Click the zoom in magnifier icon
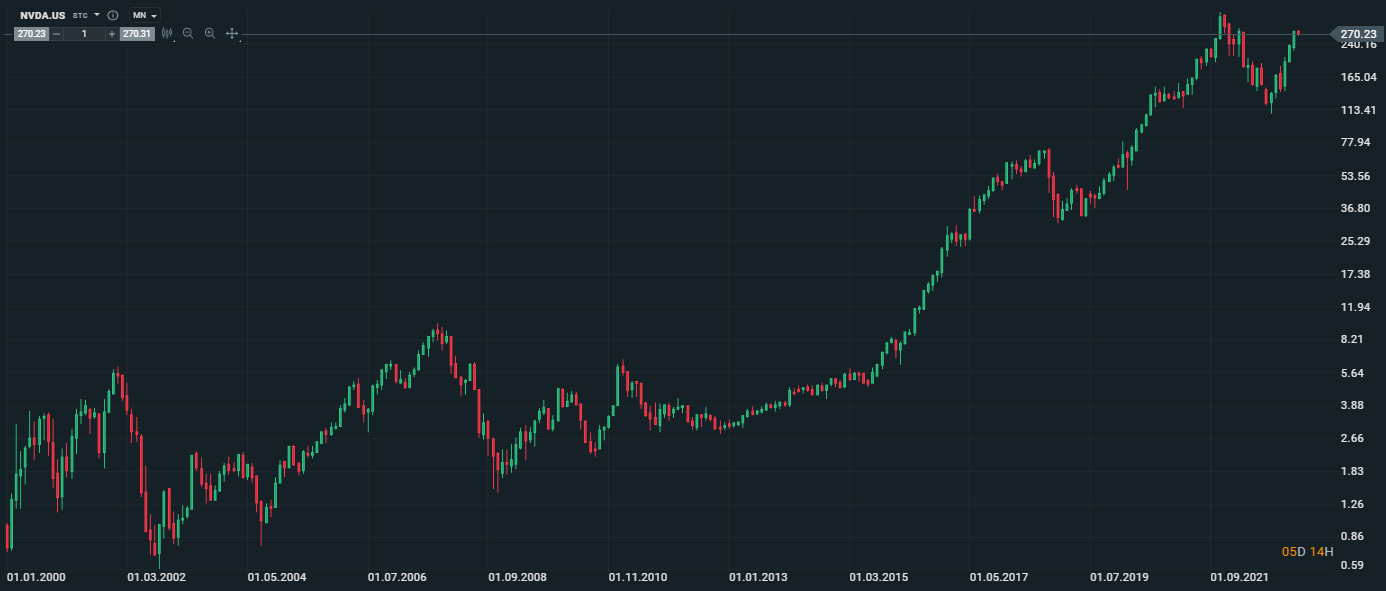The width and height of the screenshot is (1386, 591). 208,33
